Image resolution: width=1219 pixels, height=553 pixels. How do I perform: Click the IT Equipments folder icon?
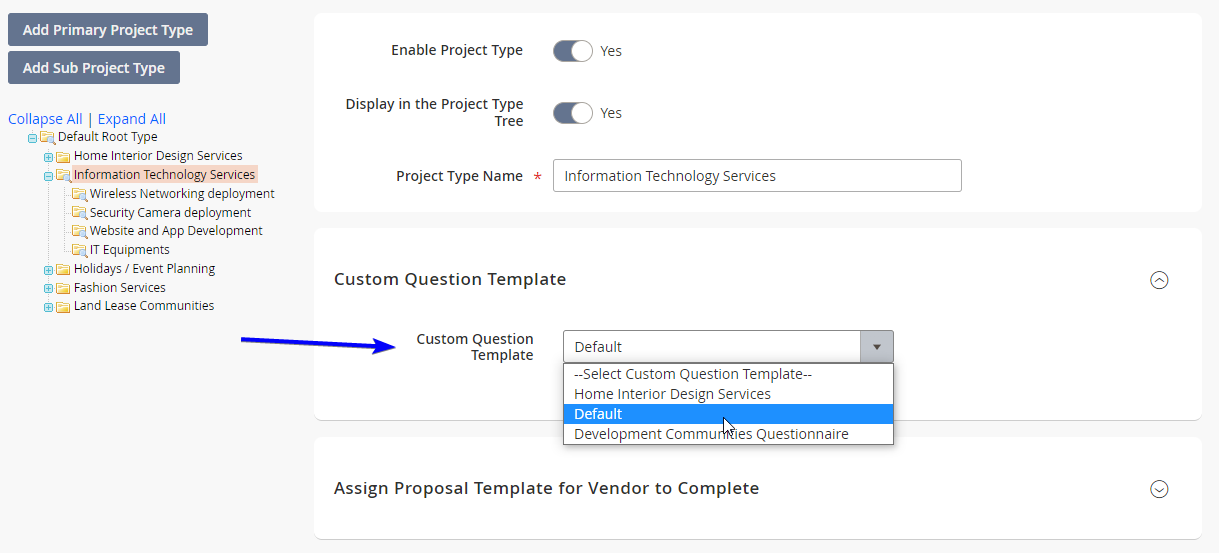click(x=79, y=250)
